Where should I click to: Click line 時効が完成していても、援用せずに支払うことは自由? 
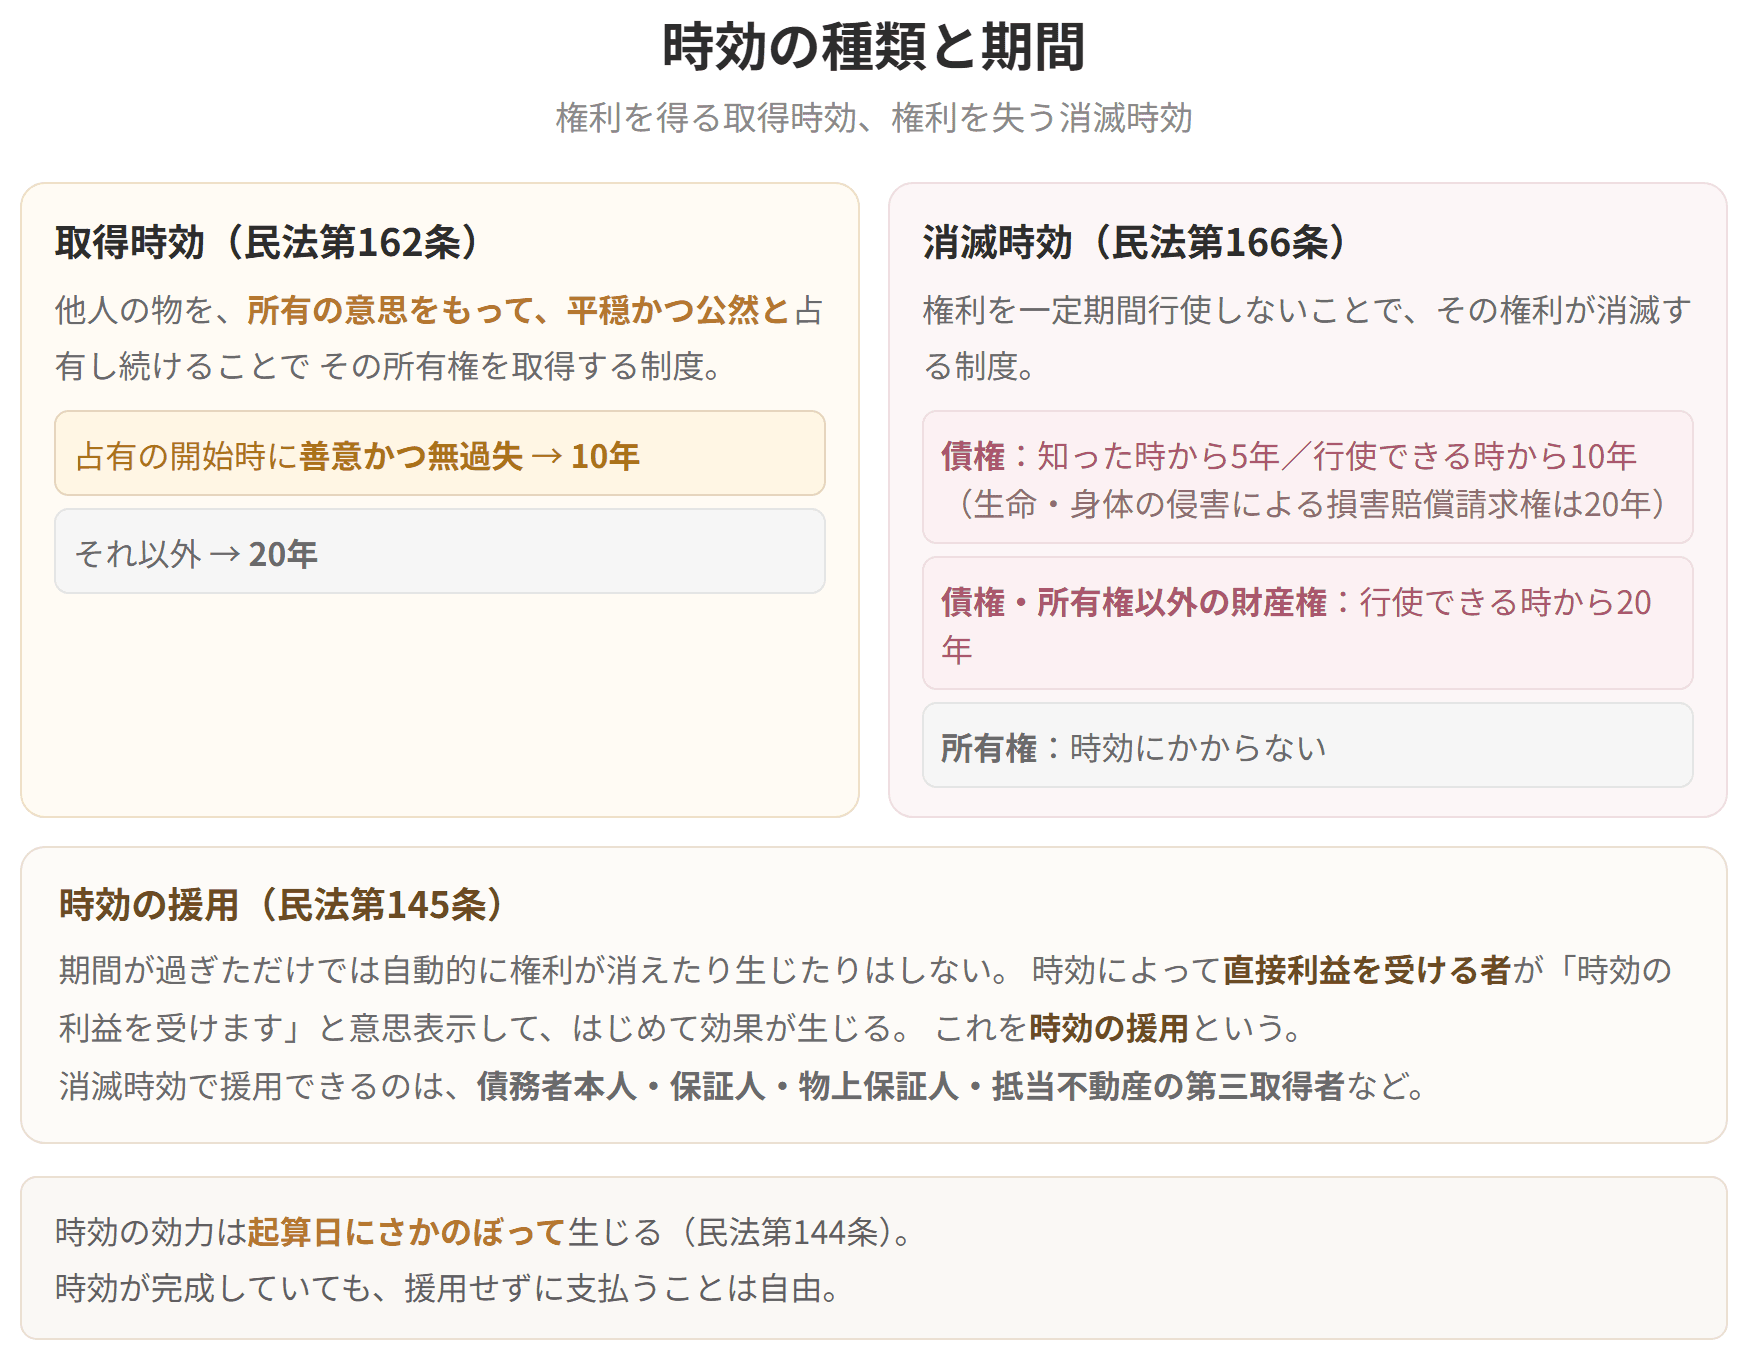[x=448, y=1288]
